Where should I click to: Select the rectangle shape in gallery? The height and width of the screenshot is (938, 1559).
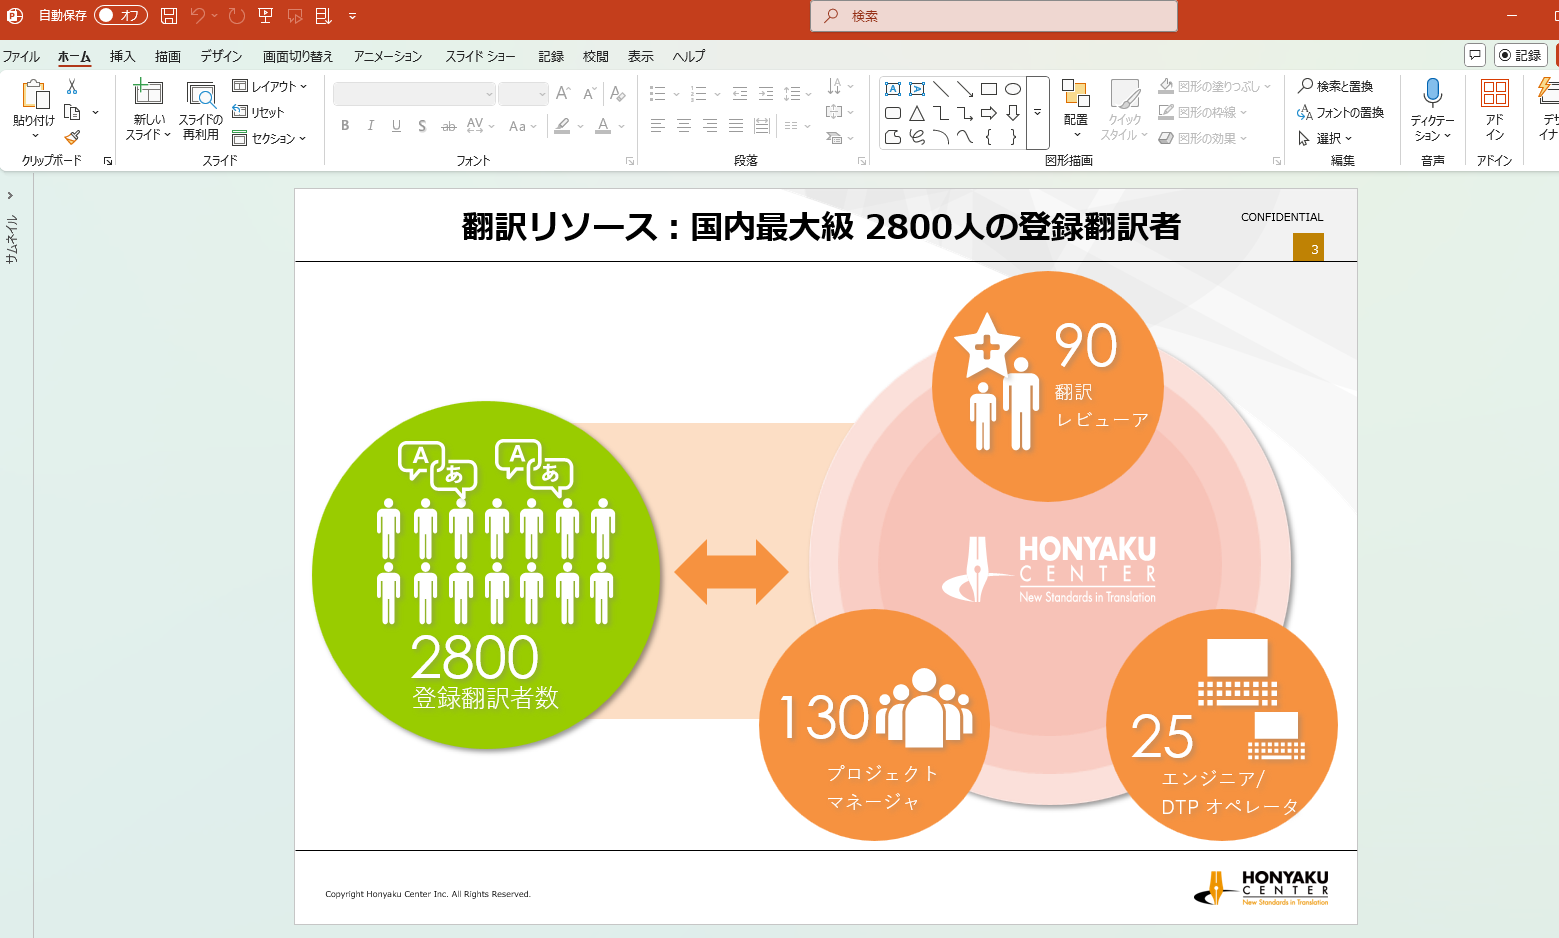[989, 89]
